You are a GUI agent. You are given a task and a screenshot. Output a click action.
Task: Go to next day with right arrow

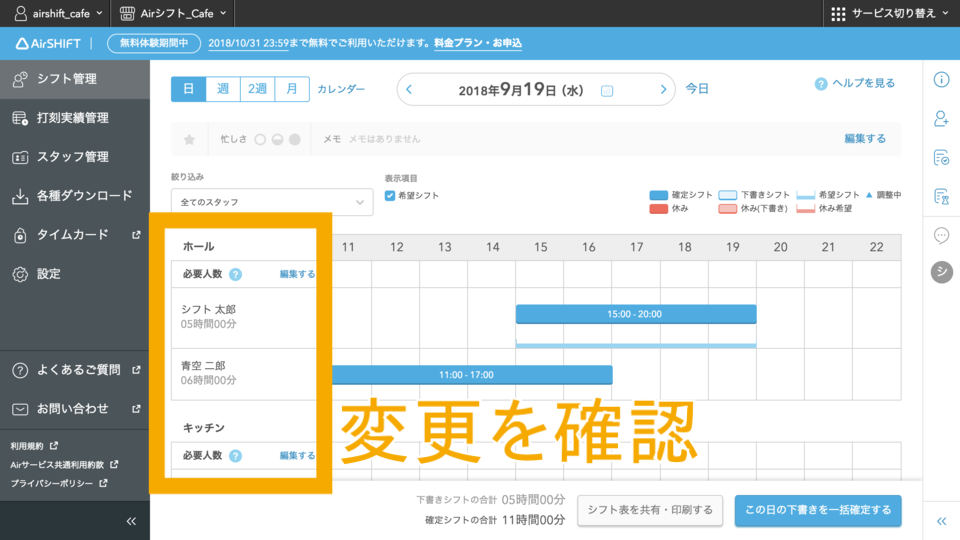[662, 90]
